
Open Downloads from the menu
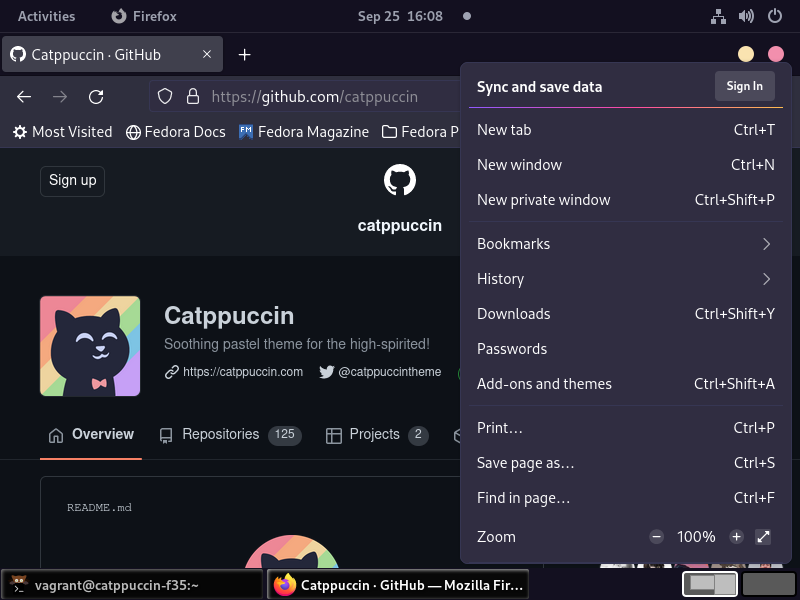(x=626, y=314)
